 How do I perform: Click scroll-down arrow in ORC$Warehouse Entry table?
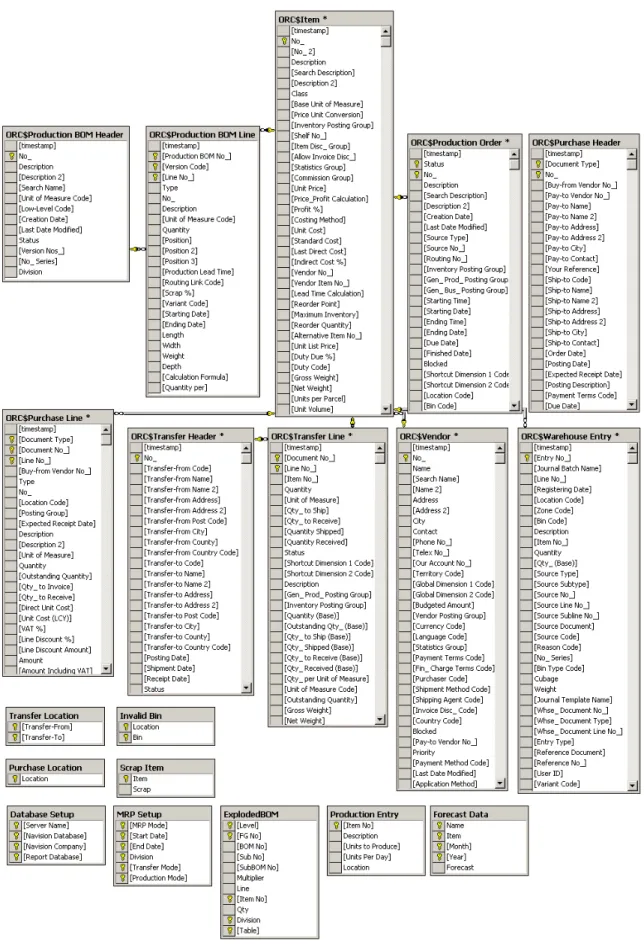632,785
